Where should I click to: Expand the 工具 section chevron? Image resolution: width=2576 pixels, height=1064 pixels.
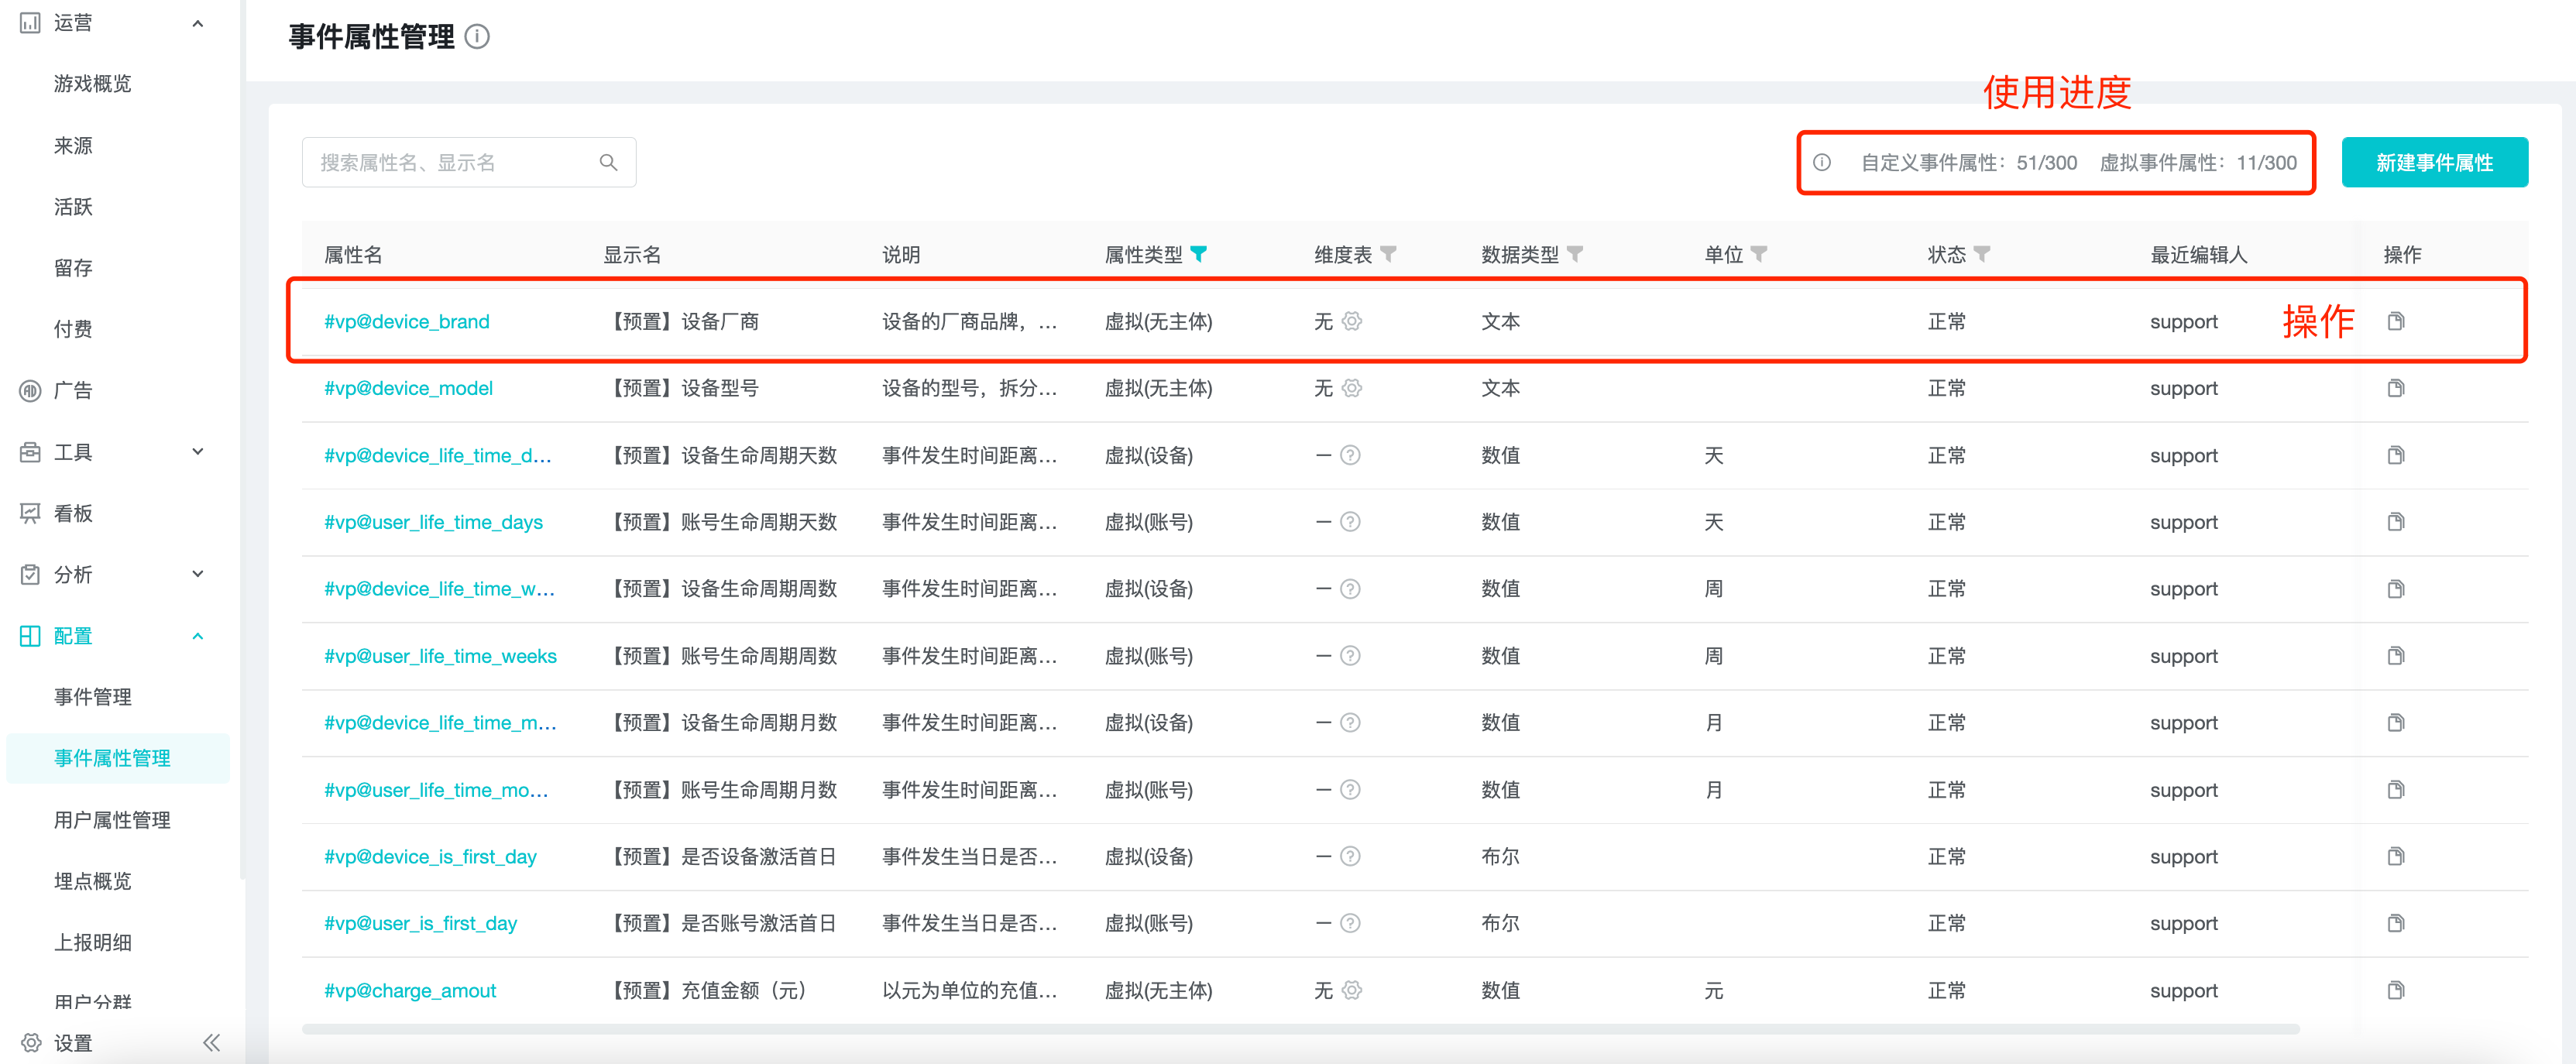tap(198, 451)
